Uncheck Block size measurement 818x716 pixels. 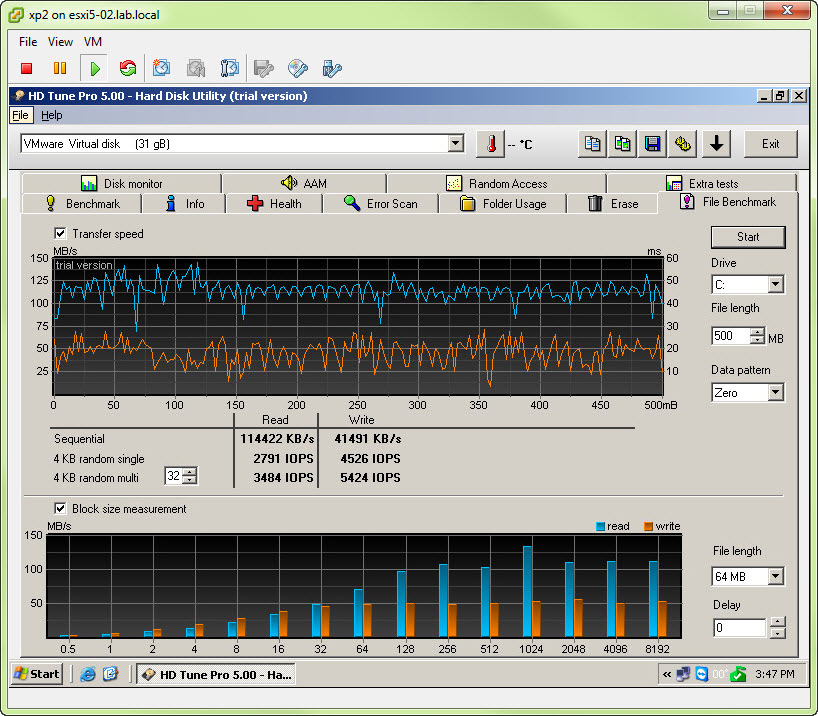click(x=61, y=509)
